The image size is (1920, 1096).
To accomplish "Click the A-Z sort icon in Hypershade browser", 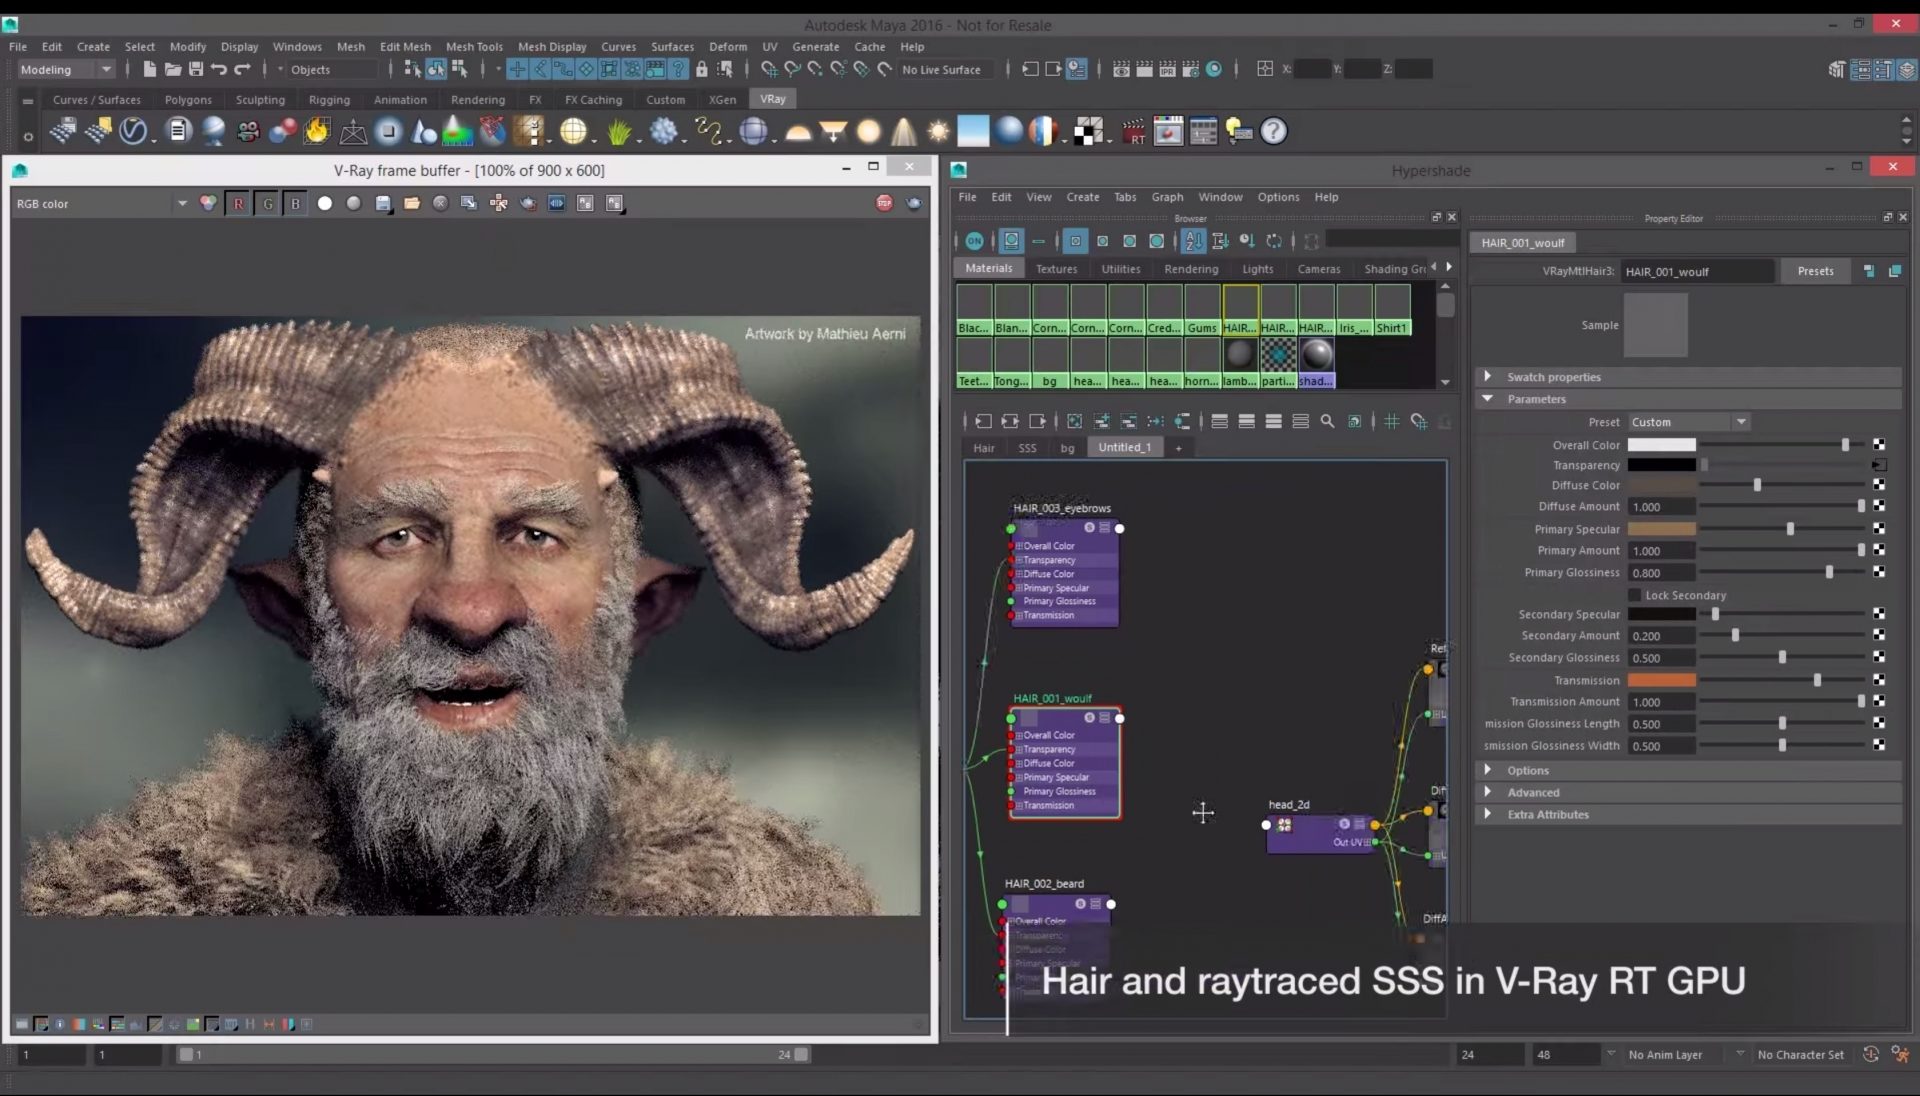I will point(1193,241).
